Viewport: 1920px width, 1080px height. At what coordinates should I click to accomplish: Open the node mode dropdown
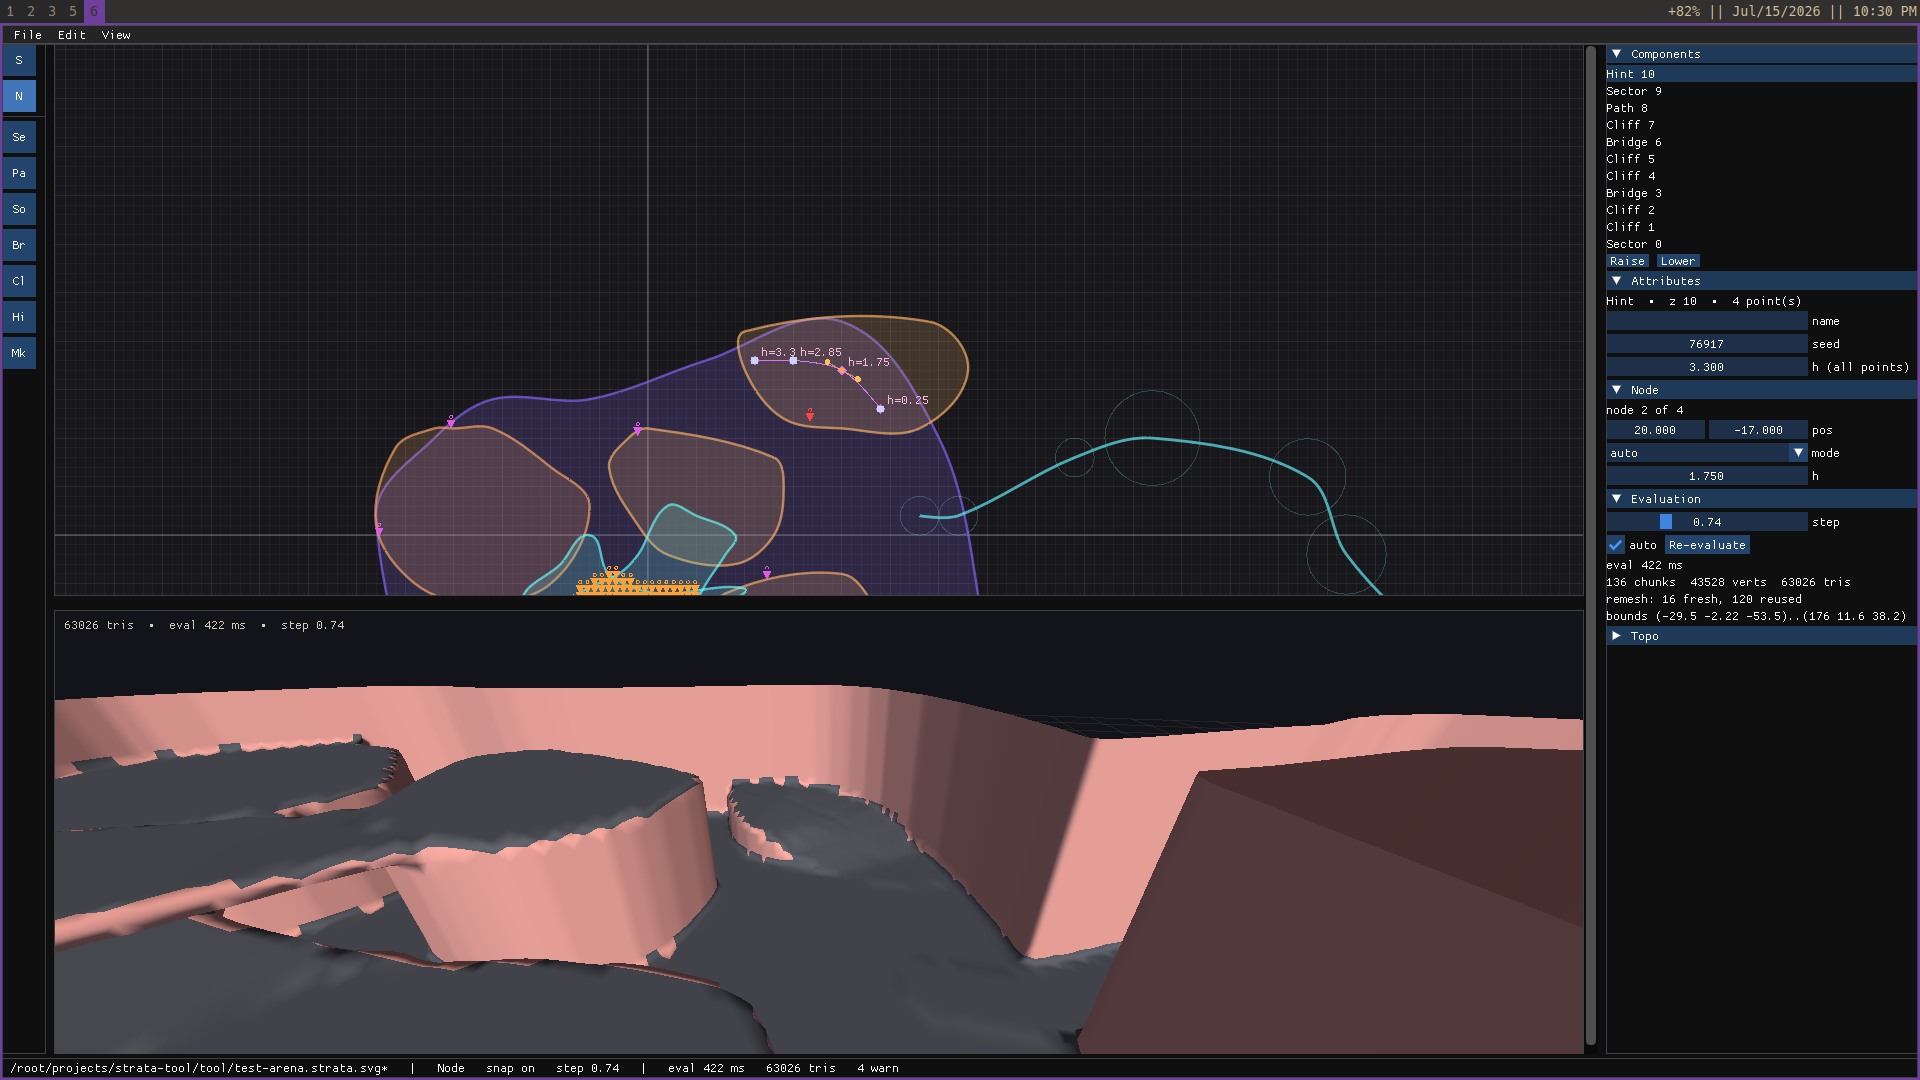coord(1706,453)
